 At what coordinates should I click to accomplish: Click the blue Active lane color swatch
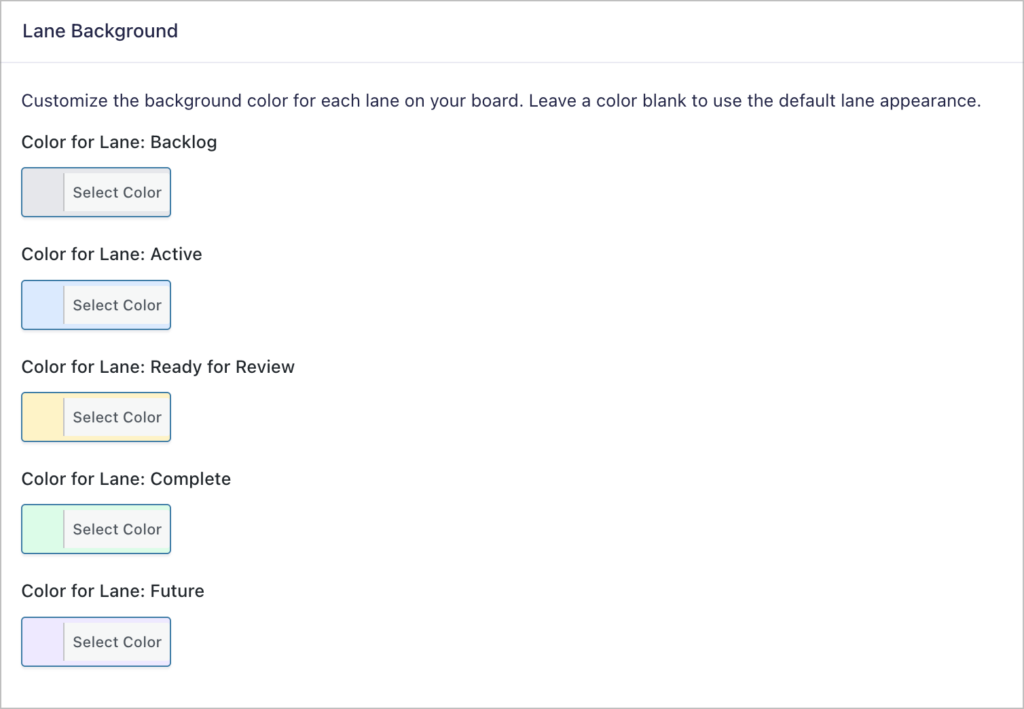coord(43,305)
